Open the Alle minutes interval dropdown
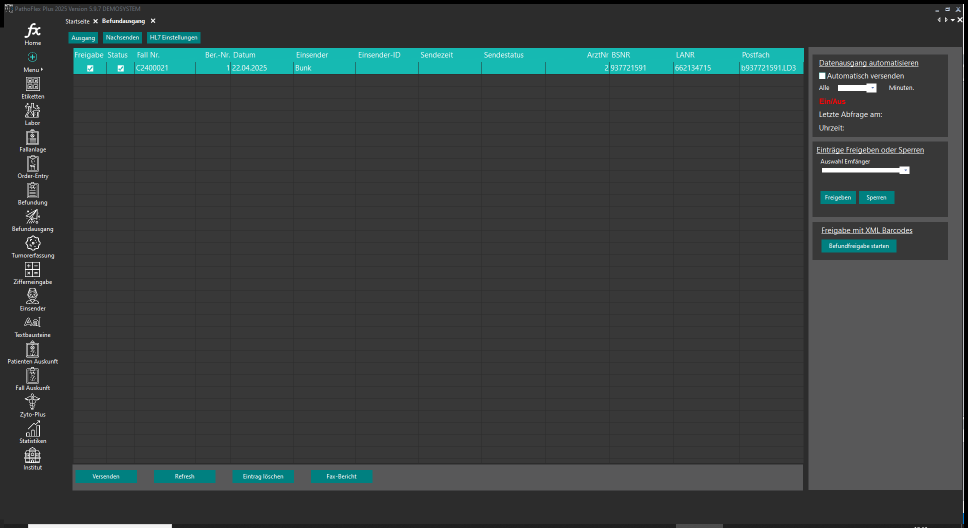 [x=872, y=88]
